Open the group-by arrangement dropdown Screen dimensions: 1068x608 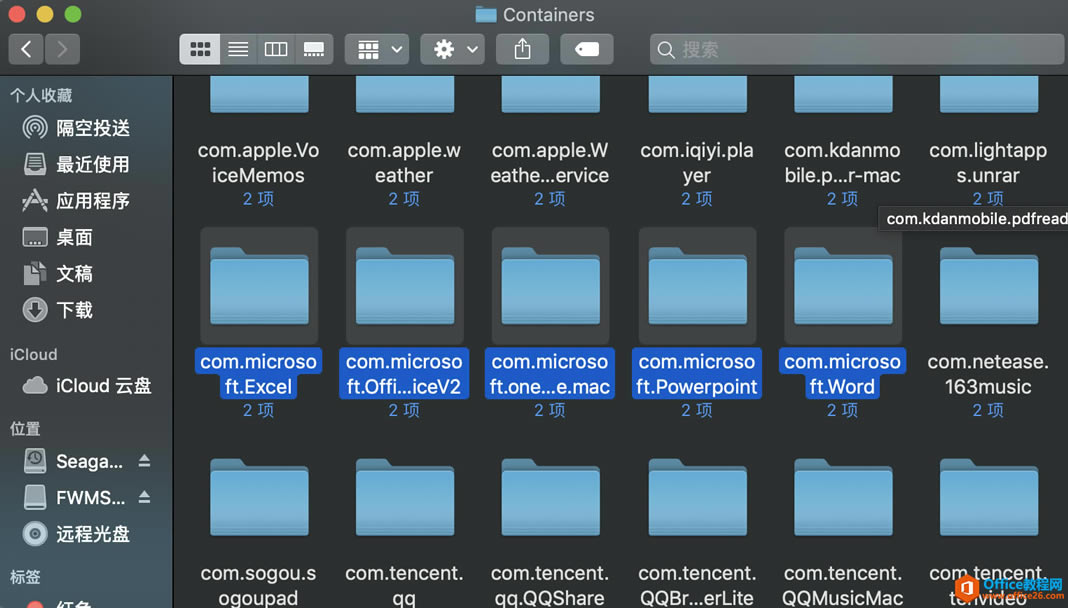[377, 49]
